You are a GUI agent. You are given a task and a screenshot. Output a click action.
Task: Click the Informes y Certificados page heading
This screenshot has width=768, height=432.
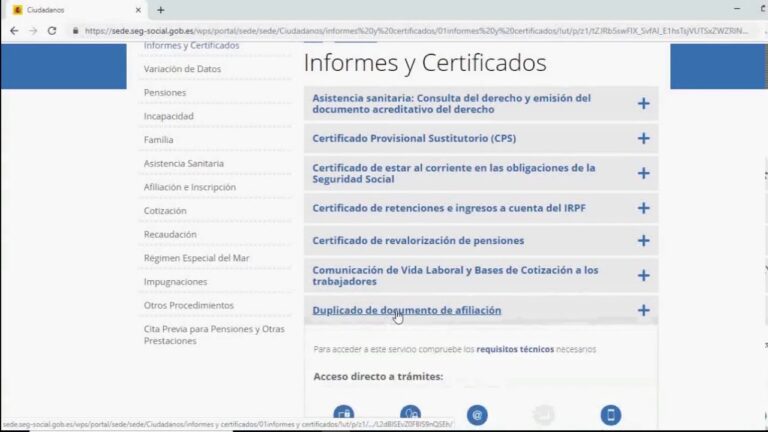[425, 63]
